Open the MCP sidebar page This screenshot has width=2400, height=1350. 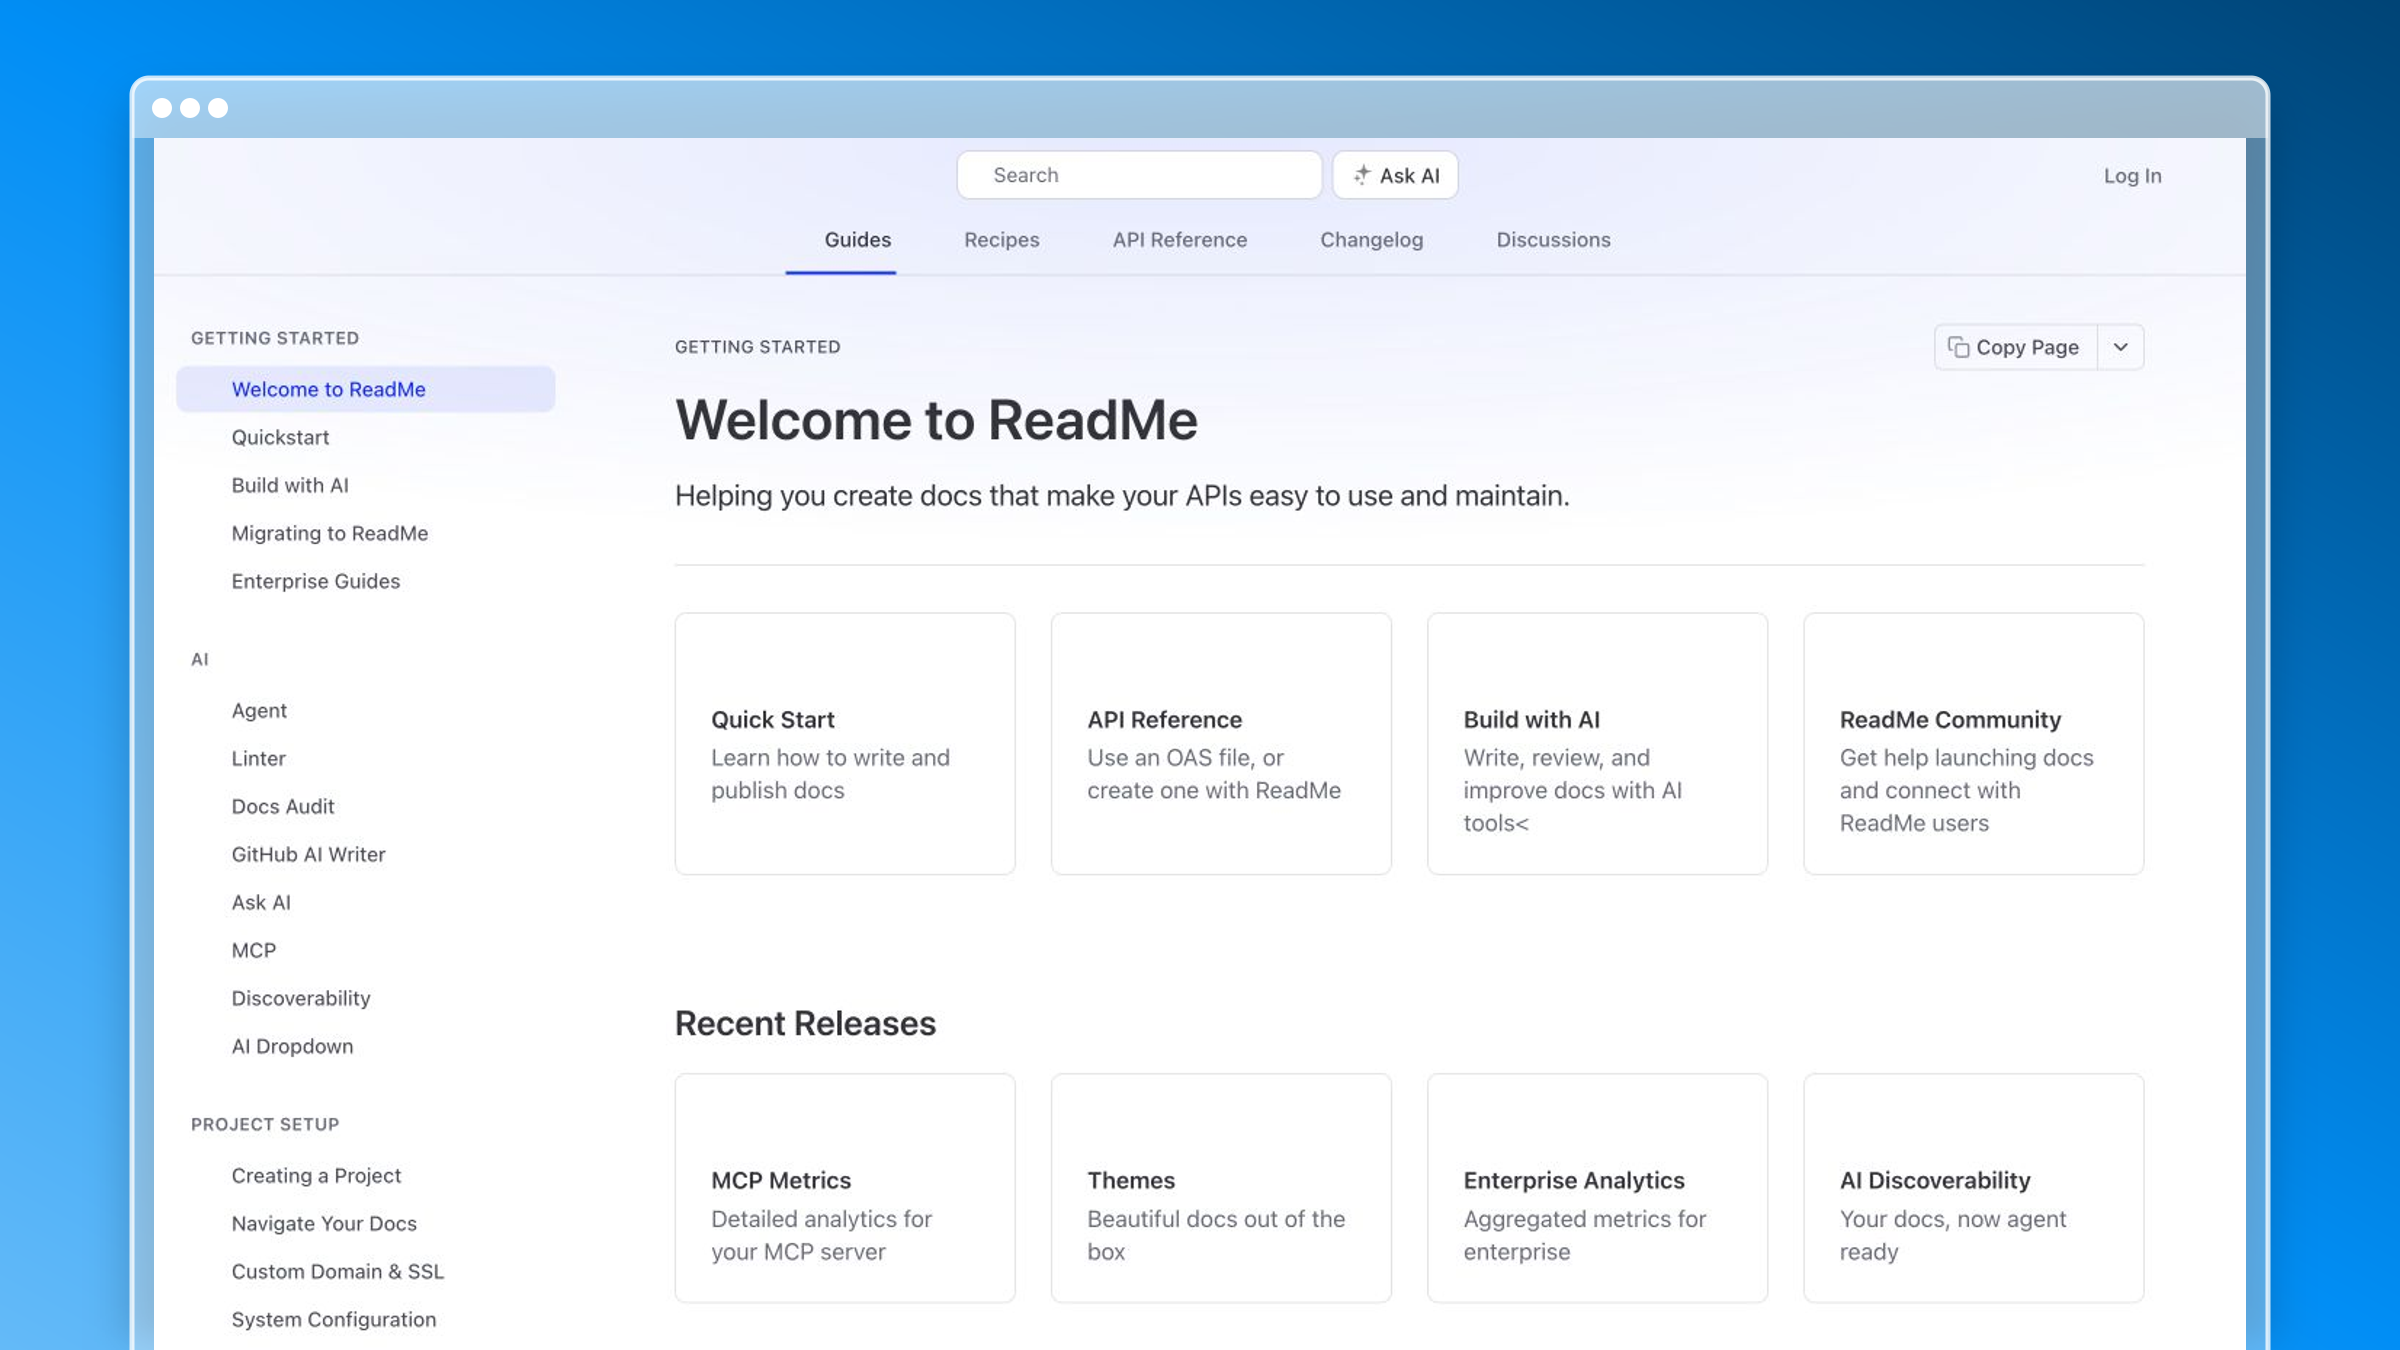coord(253,950)
